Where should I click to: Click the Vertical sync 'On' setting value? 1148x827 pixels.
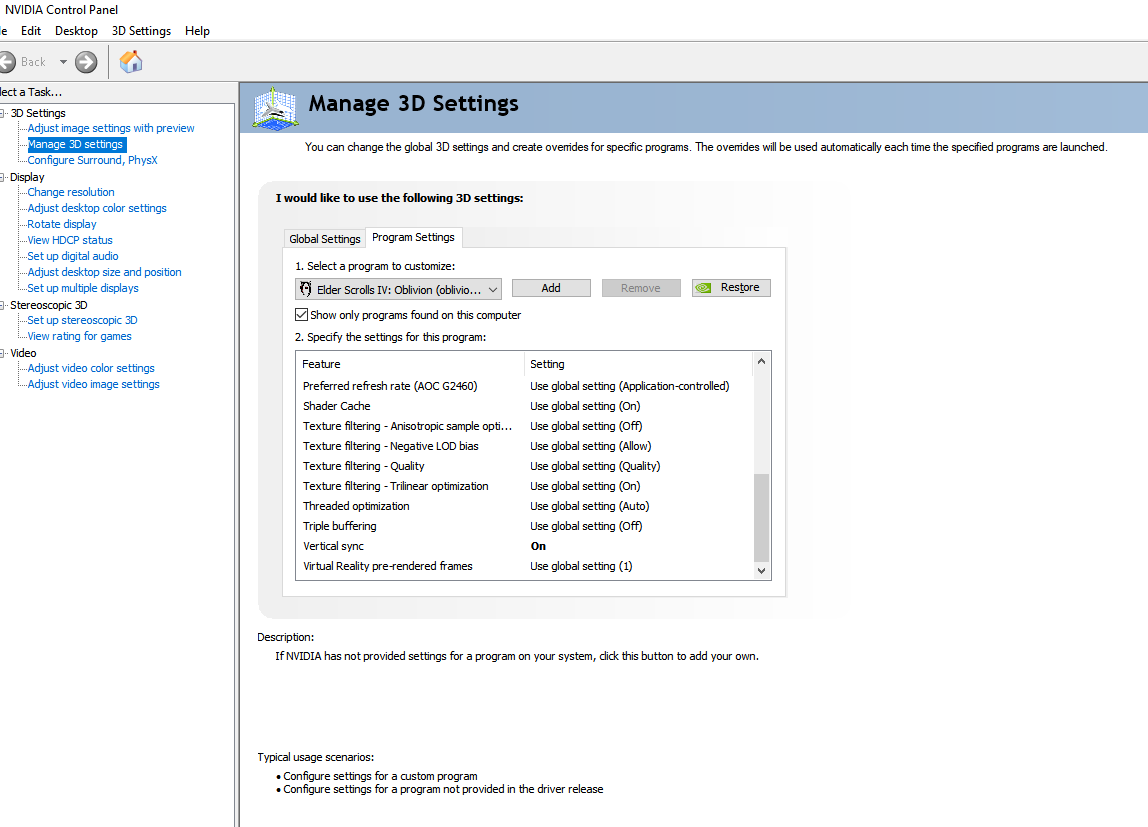pos(538,546)
